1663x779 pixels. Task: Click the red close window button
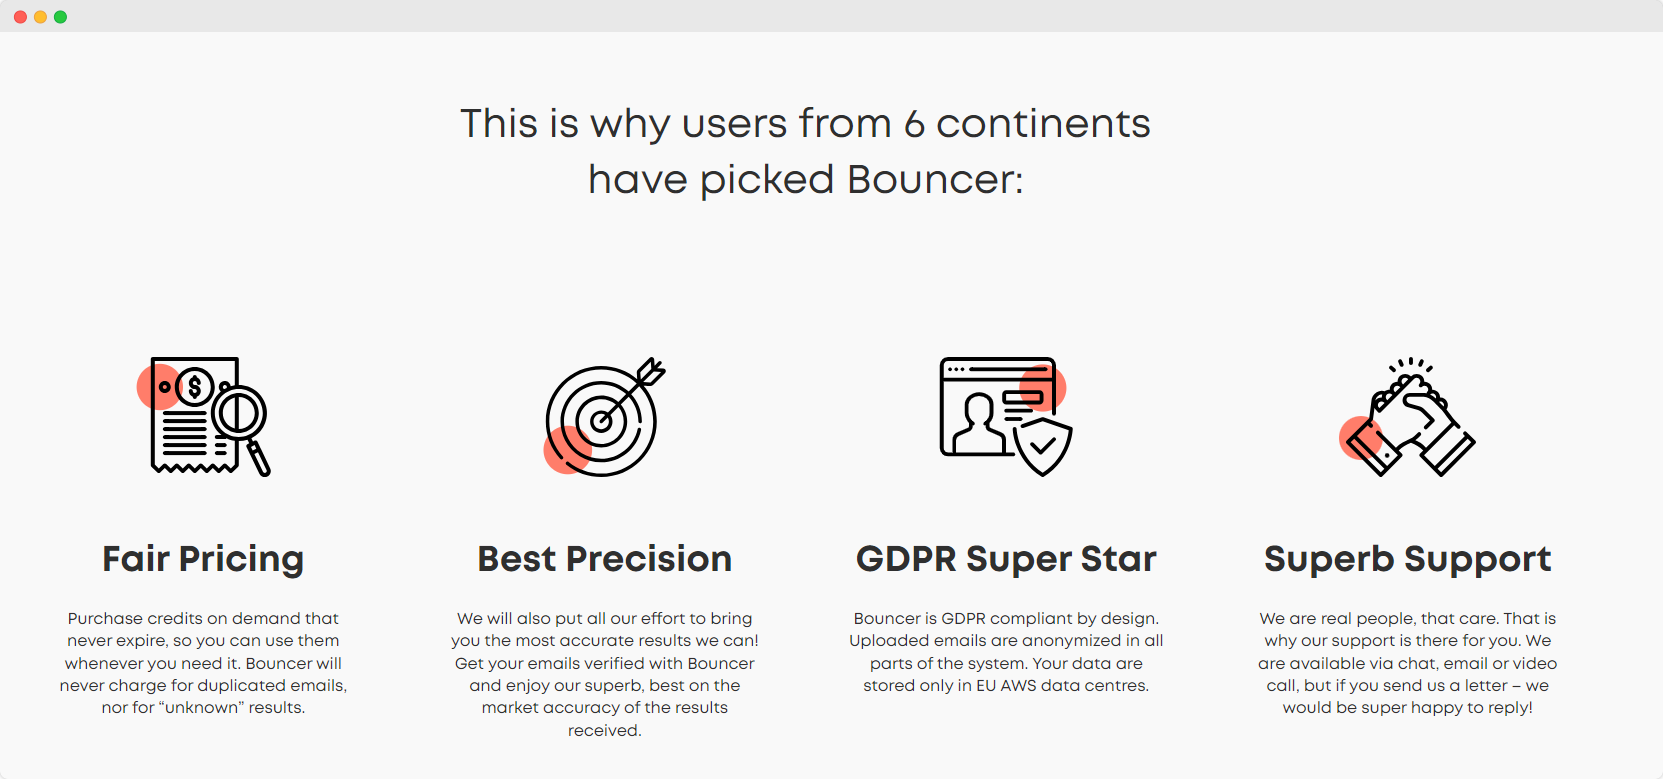click(20, 17)
